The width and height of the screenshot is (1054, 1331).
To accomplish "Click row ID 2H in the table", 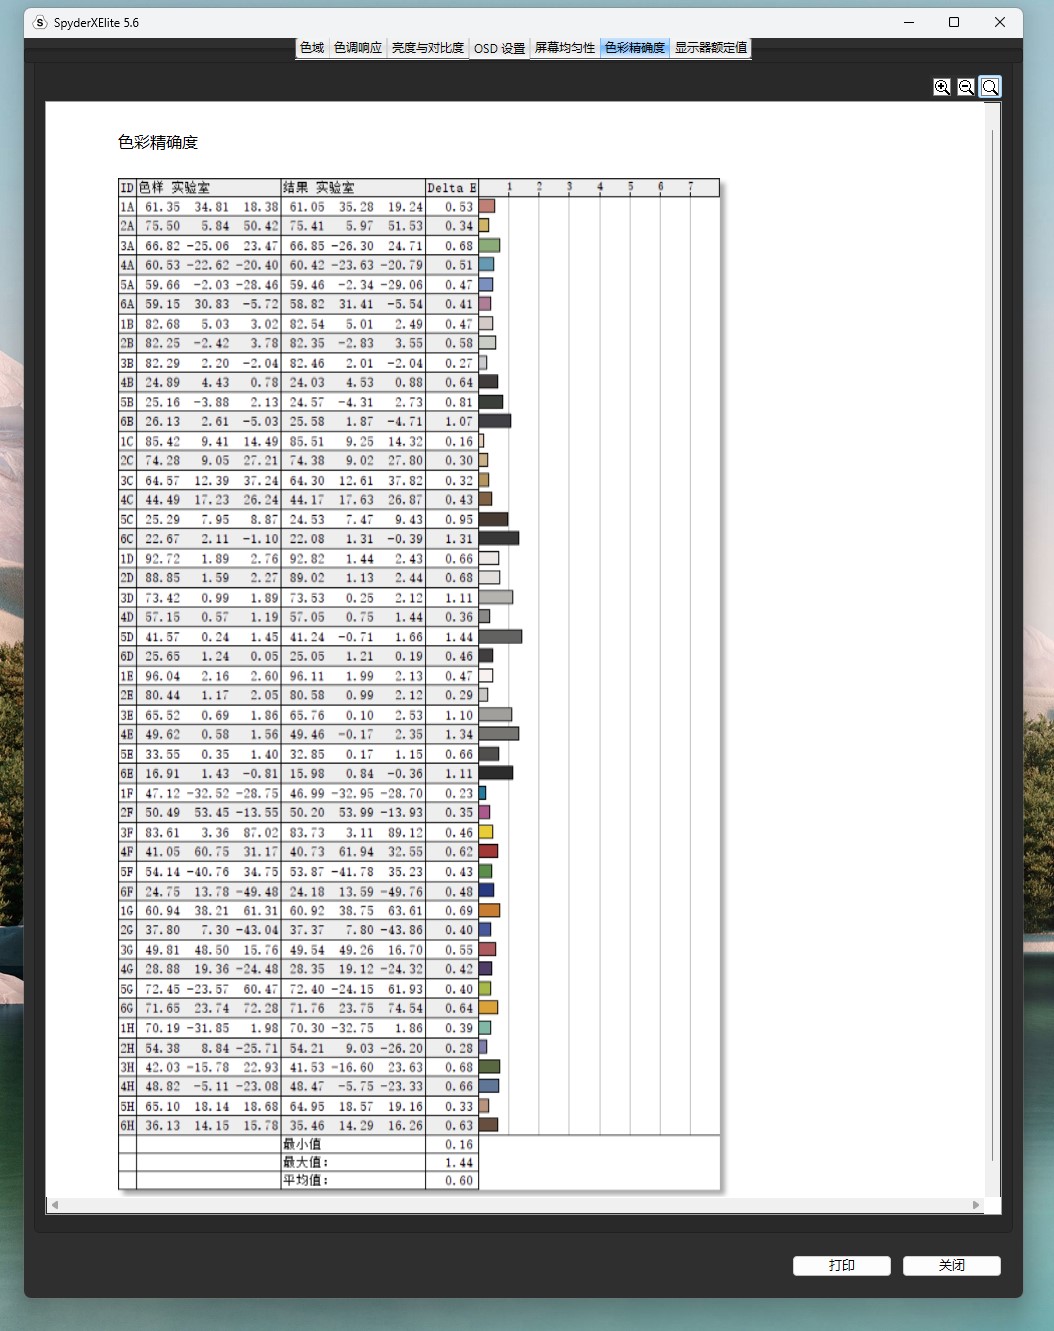I will [x=127, y=1047].
